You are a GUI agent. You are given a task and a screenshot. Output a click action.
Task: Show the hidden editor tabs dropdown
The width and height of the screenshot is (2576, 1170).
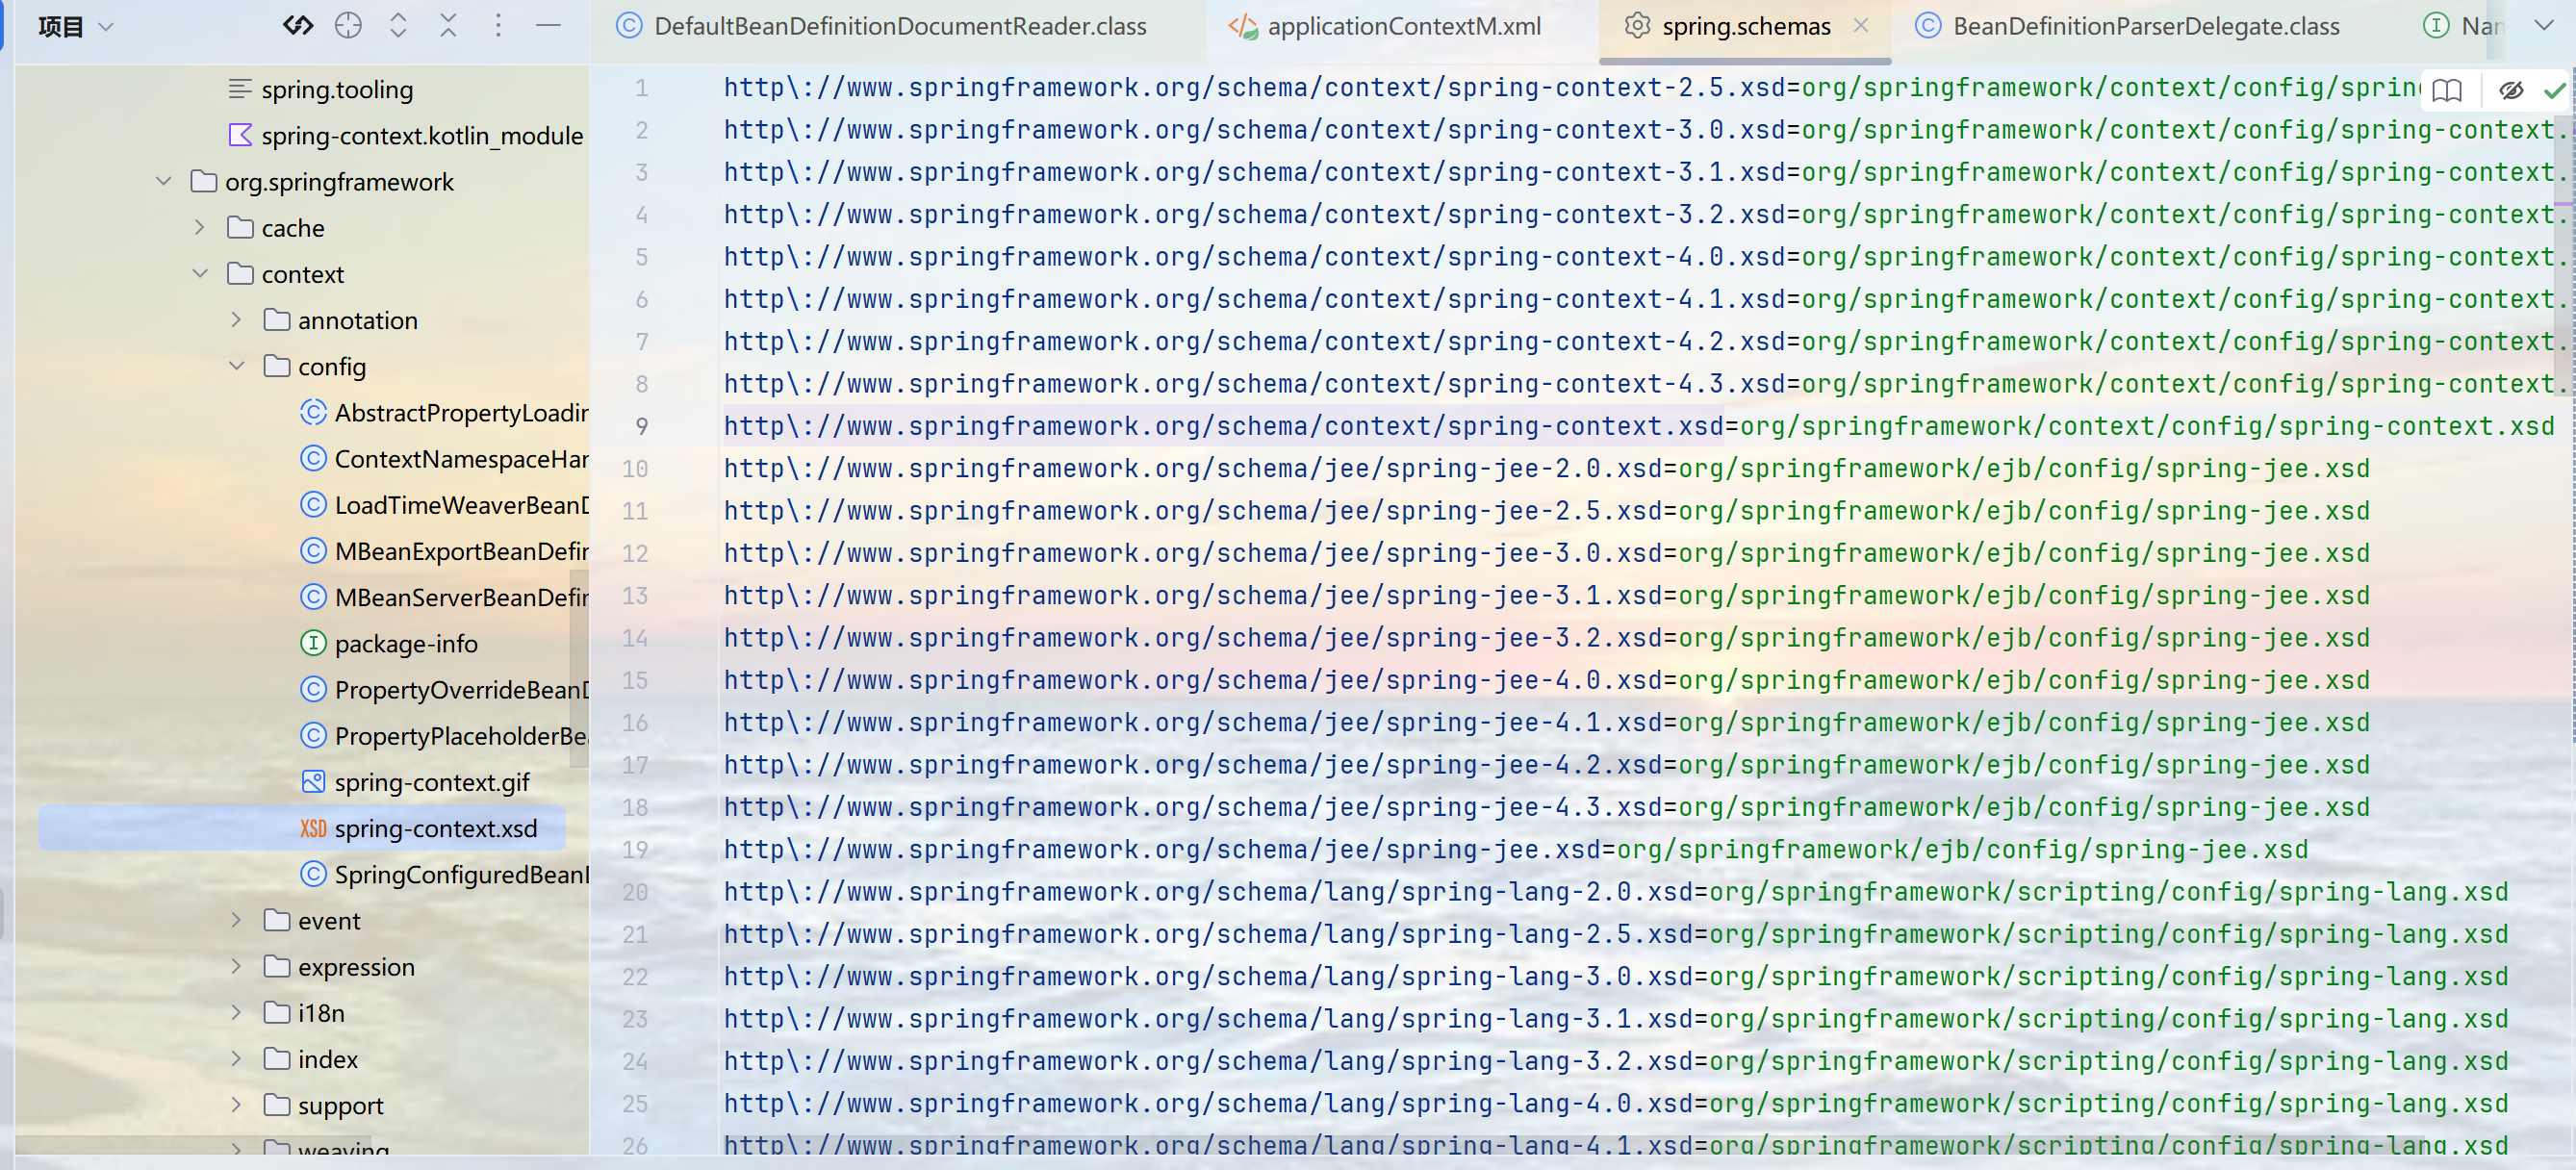coord(2543,26)
